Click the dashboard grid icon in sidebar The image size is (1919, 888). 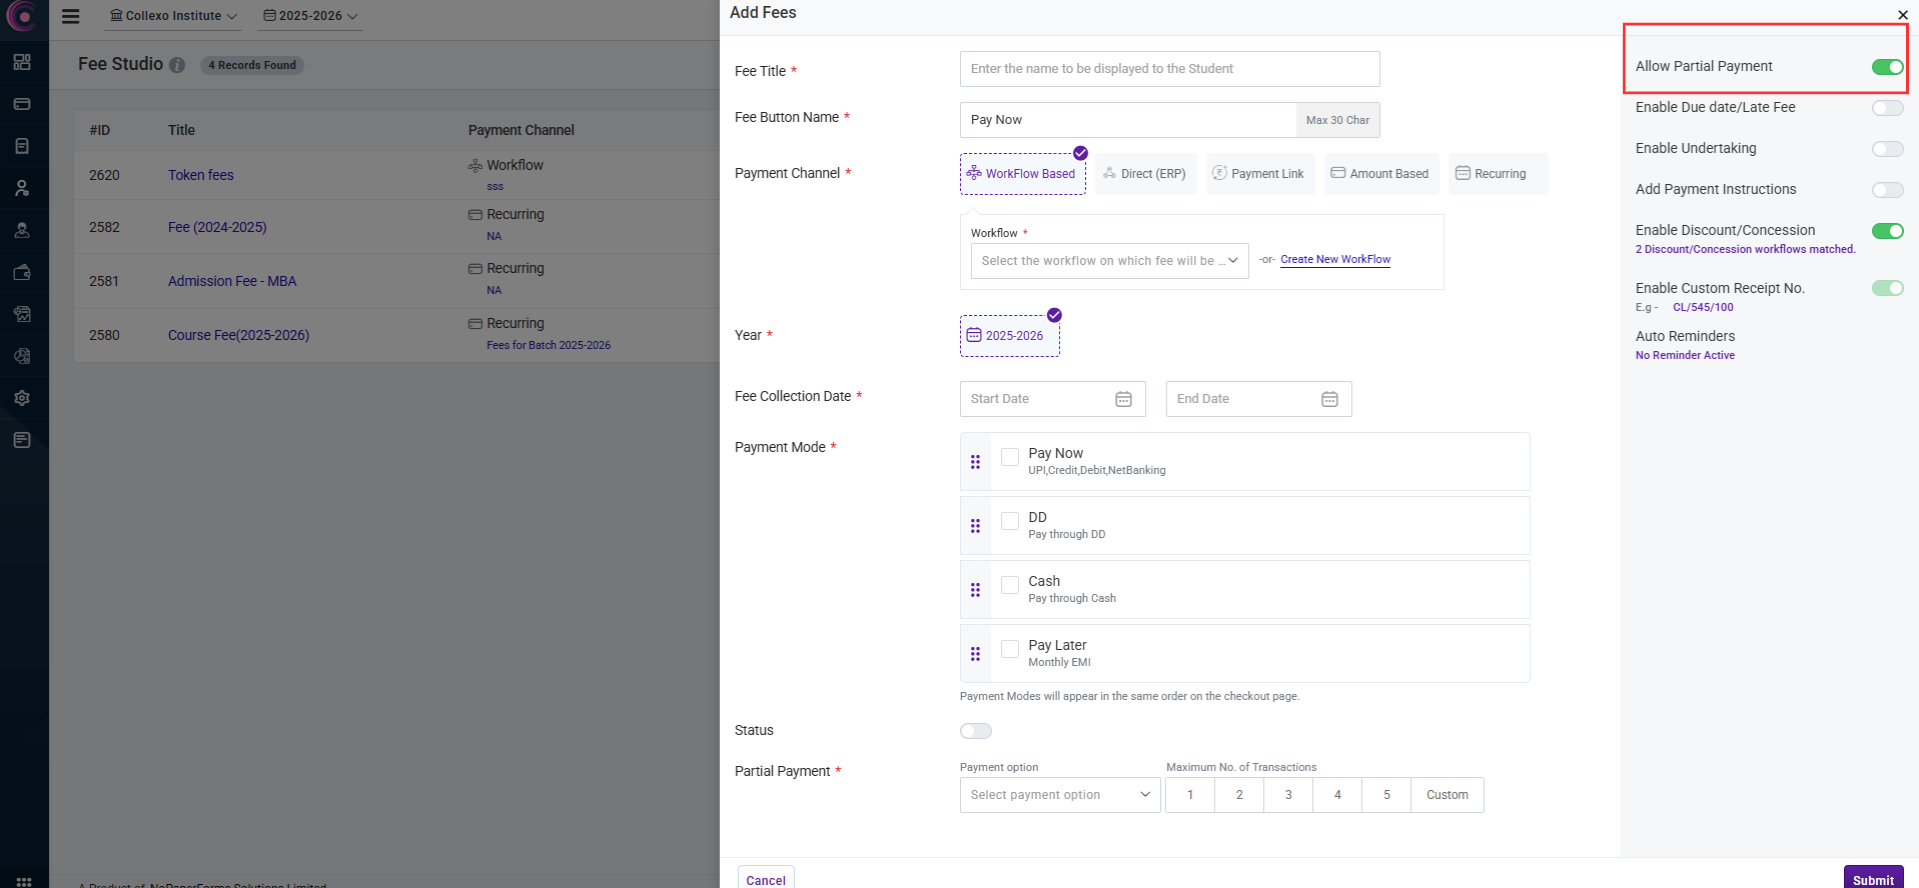(x=22, y=62)
